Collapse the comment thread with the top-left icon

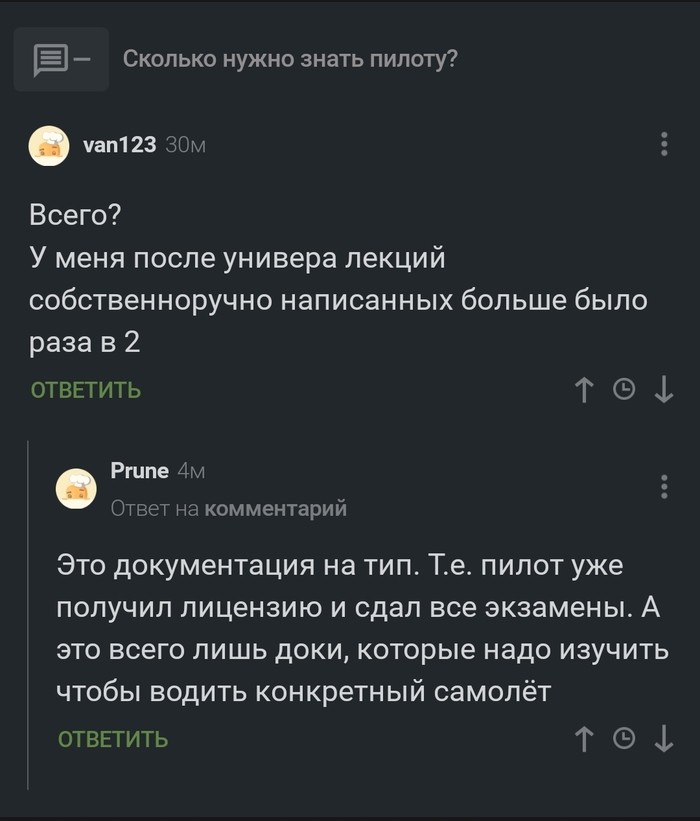[61, 60]
